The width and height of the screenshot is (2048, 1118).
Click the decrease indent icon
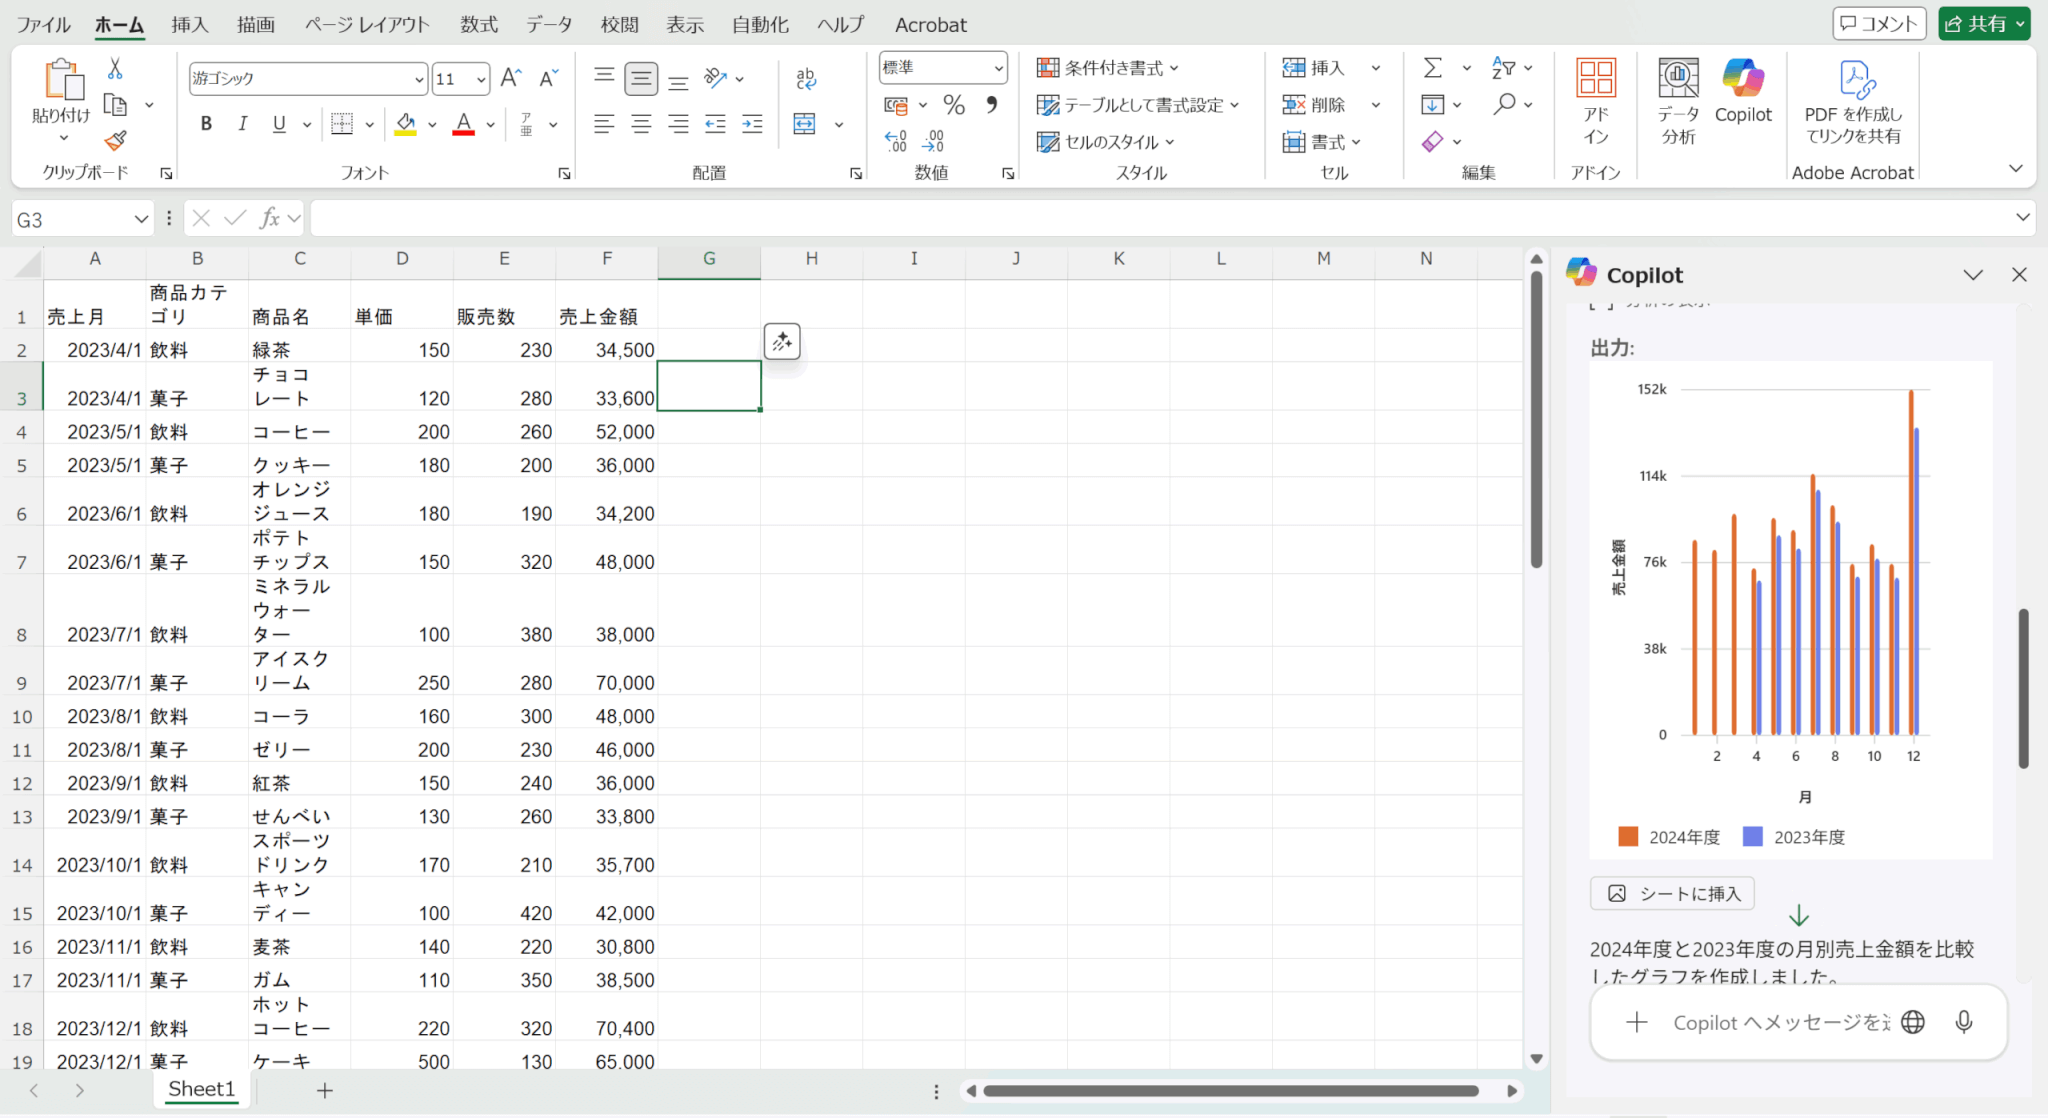pos(715,123)
